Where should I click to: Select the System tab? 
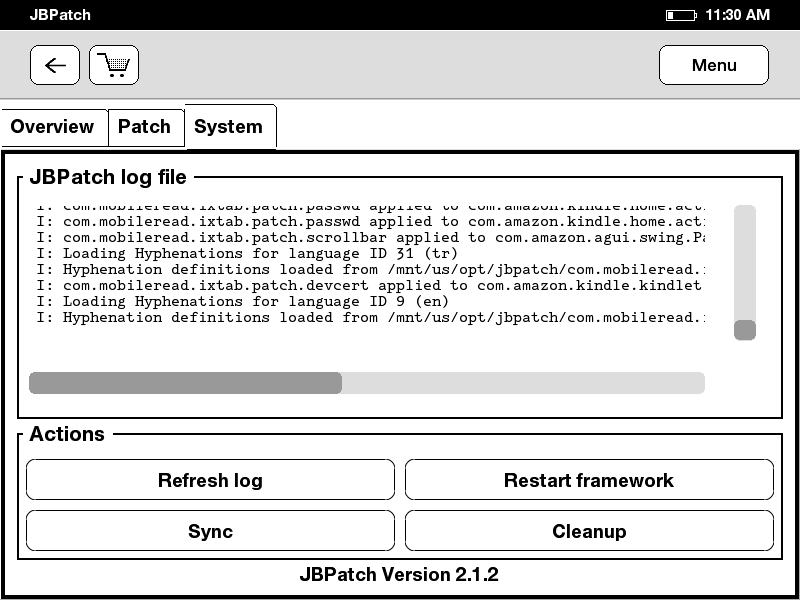(230, 127)
